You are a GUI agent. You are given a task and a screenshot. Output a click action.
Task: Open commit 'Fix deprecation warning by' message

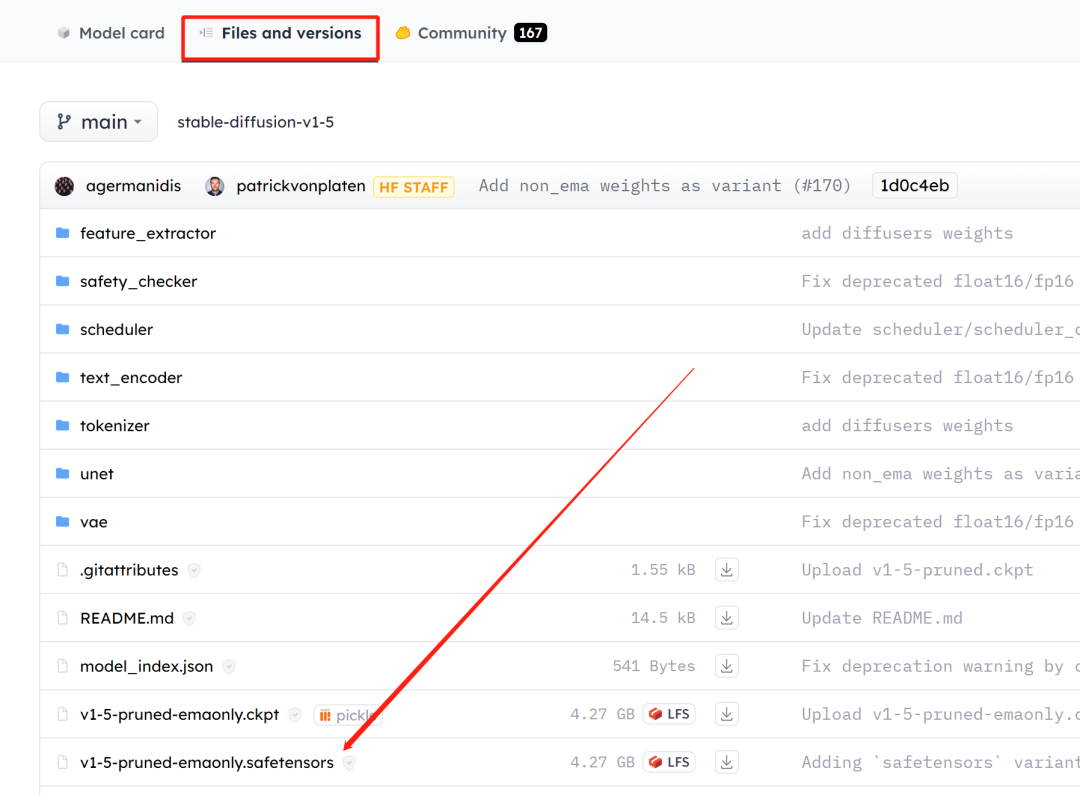click(x=940, y=667)
